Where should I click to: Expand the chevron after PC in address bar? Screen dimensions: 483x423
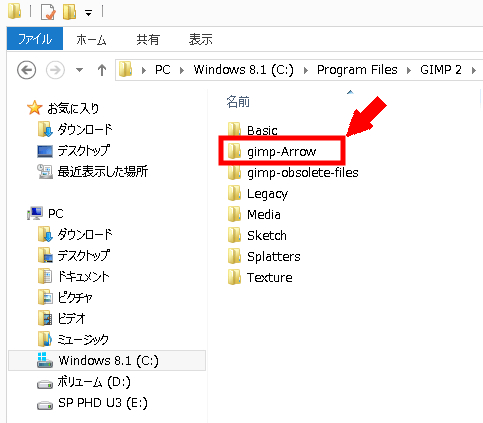[182, 70]
